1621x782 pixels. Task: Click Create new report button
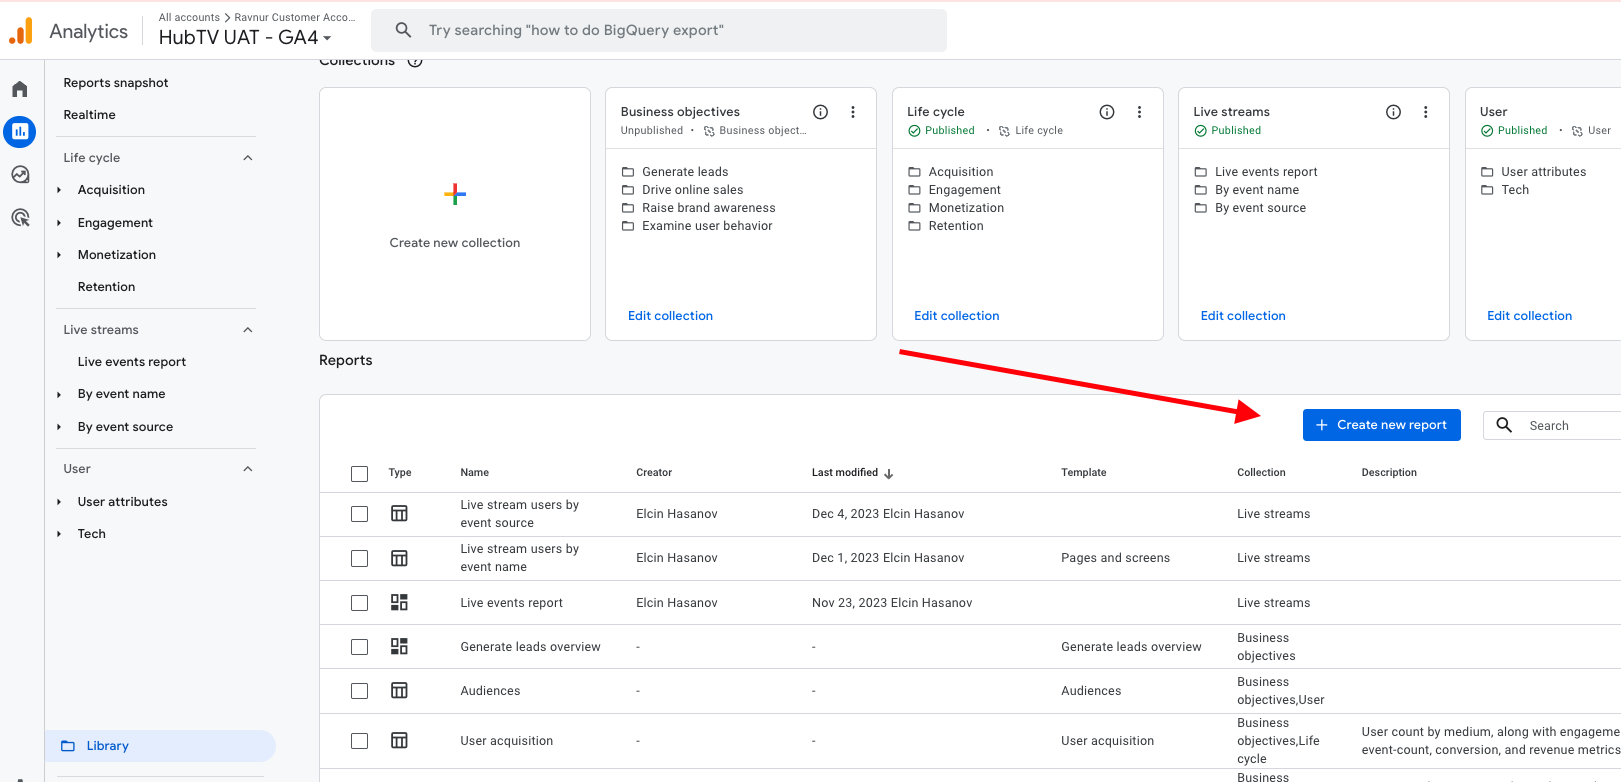tap(1382, 425)
